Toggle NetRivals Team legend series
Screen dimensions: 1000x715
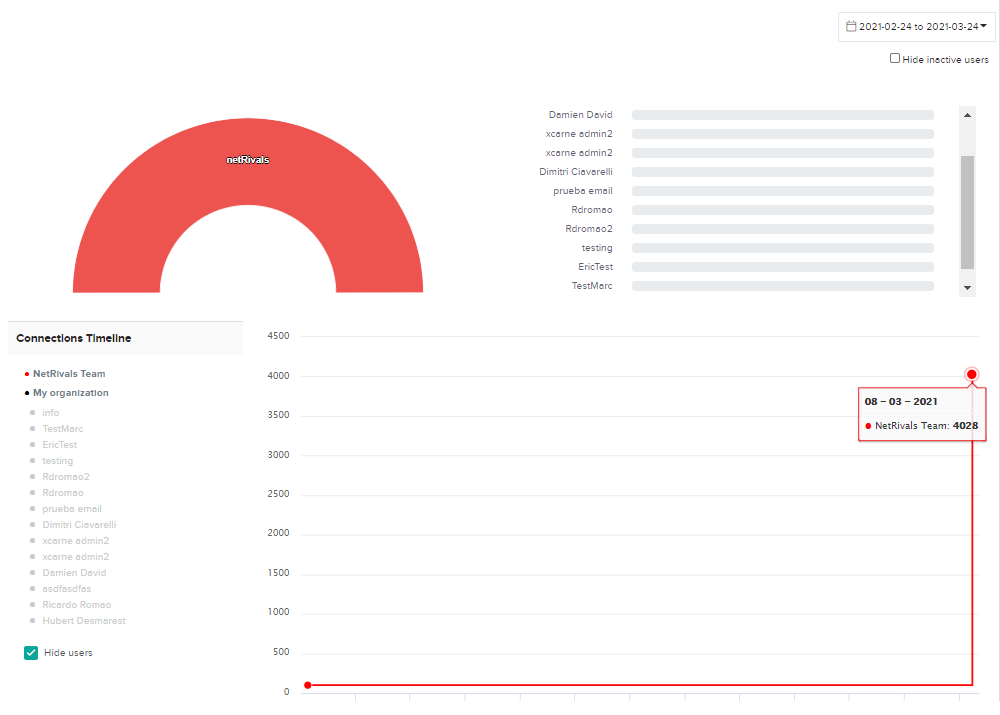coord(68,373)
